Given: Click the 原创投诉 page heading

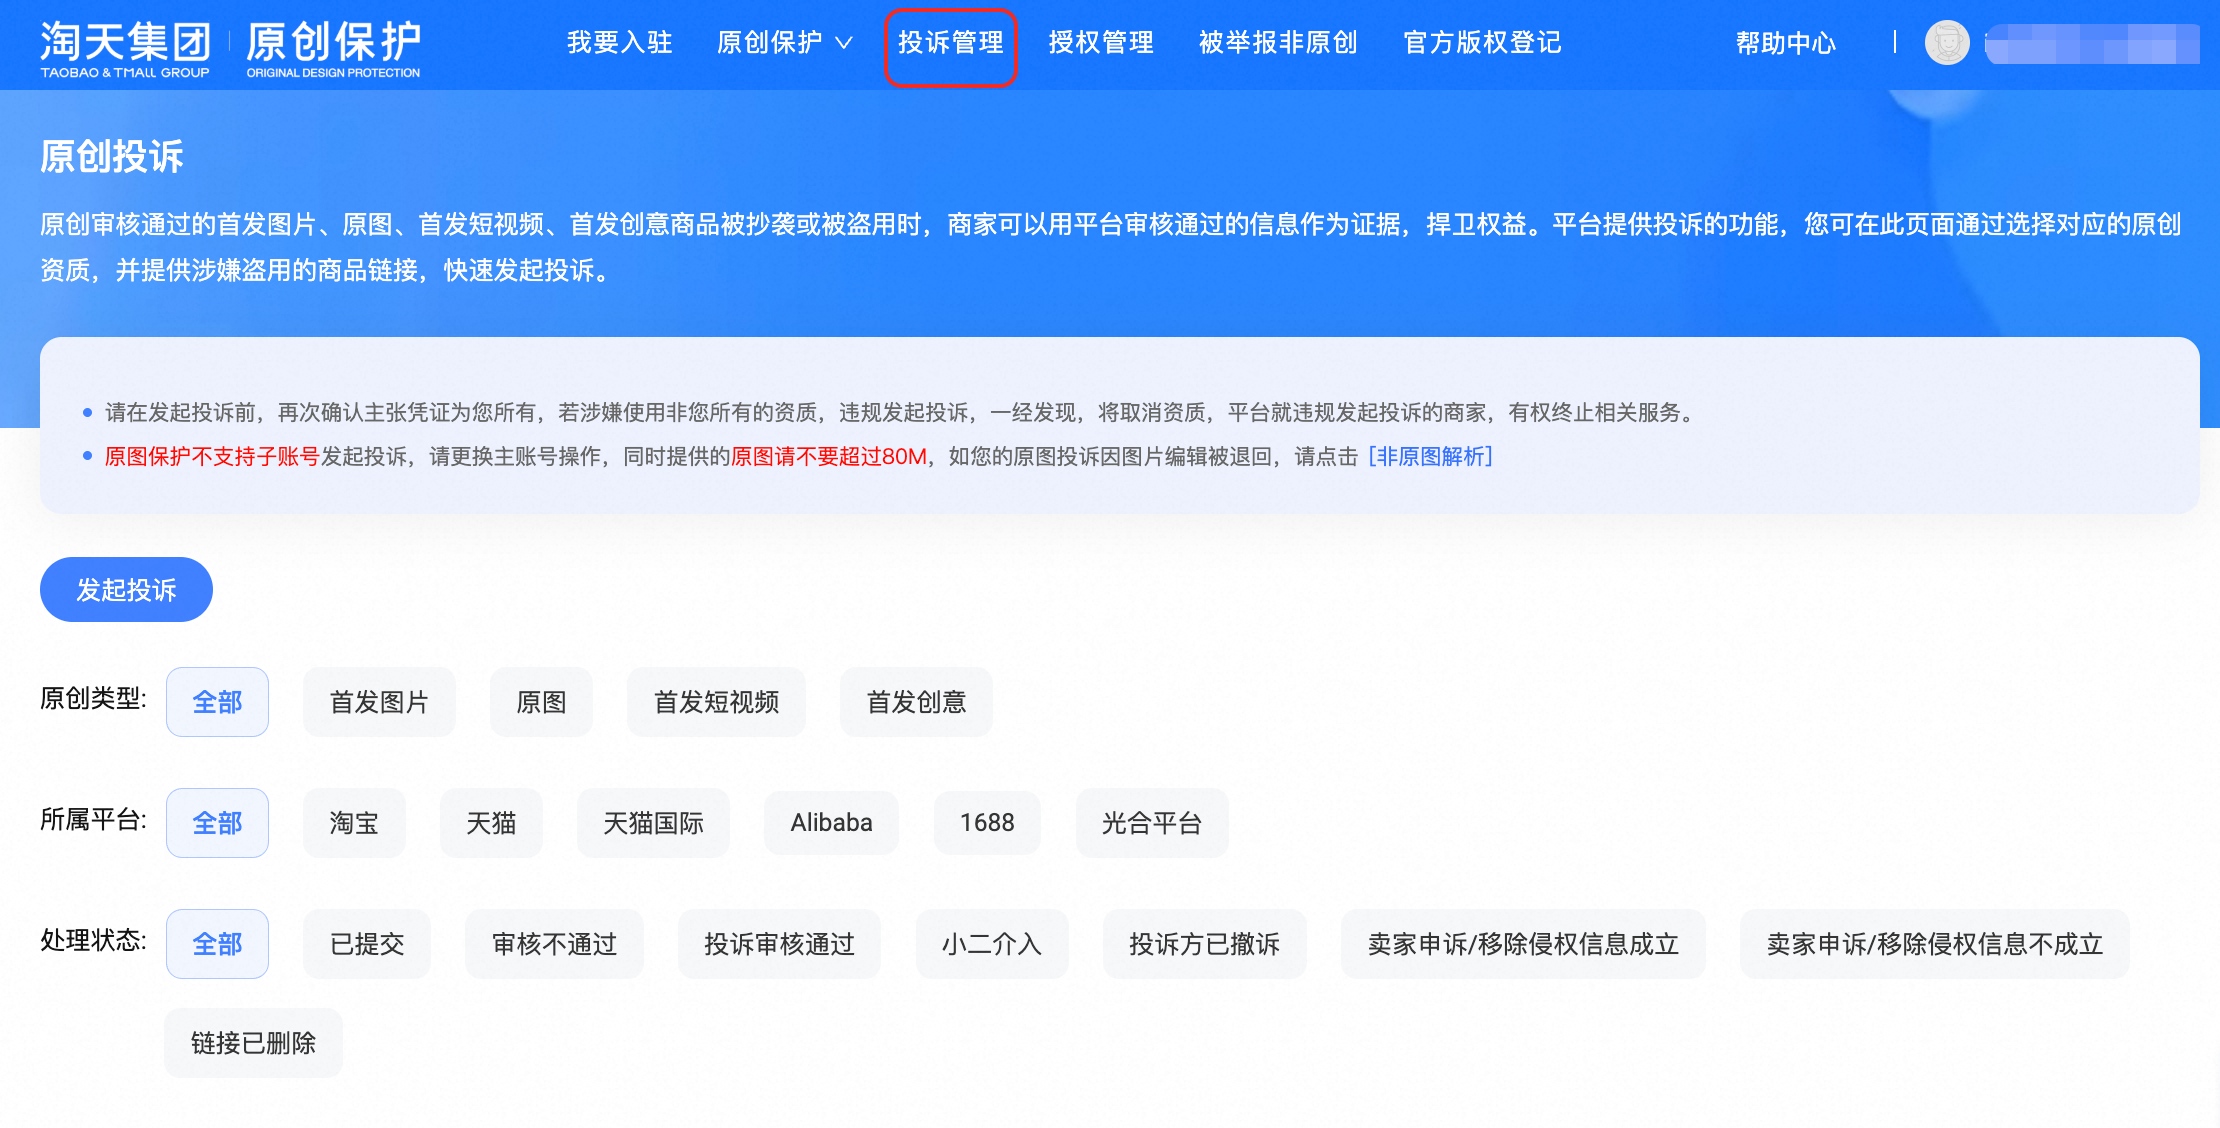Looking at the screenshot, I should click(112, 157).
